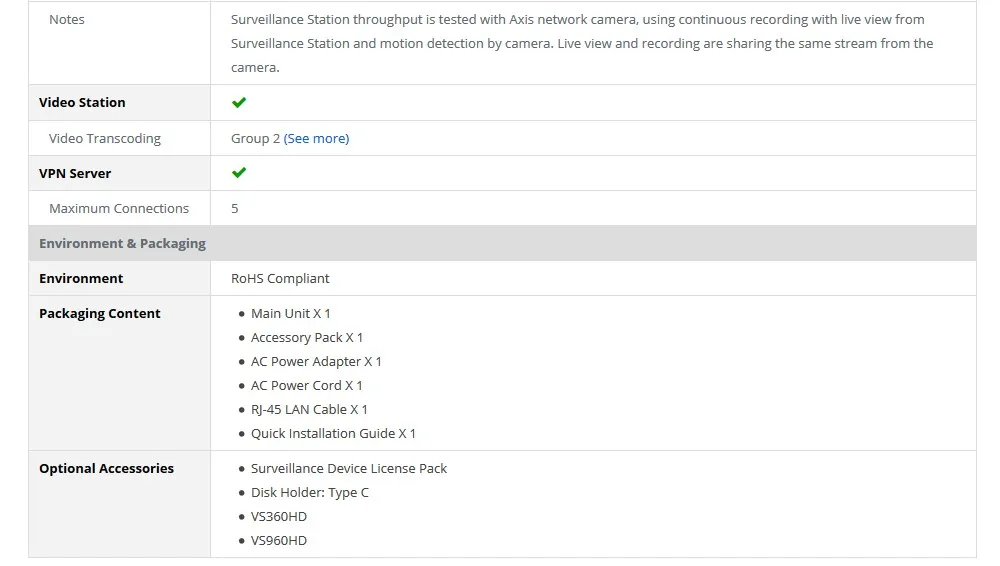Click the Main Unit X 1 list item
1000x566 pixels.
(x=290, y=314)
